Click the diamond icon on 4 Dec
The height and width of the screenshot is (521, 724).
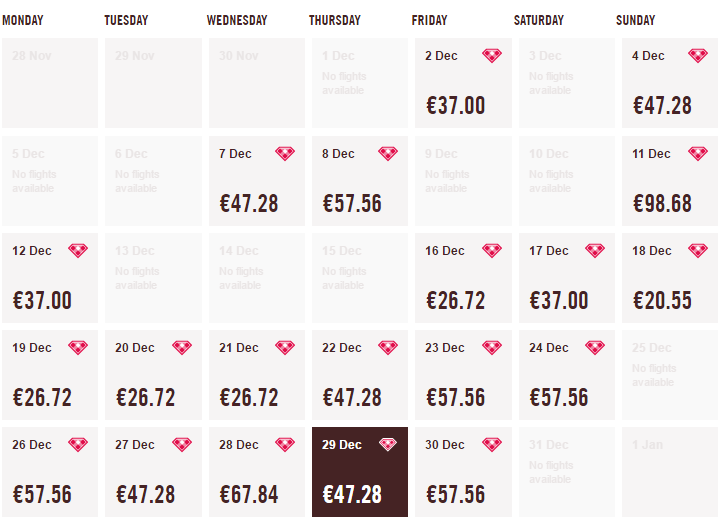tap(698, 56)
